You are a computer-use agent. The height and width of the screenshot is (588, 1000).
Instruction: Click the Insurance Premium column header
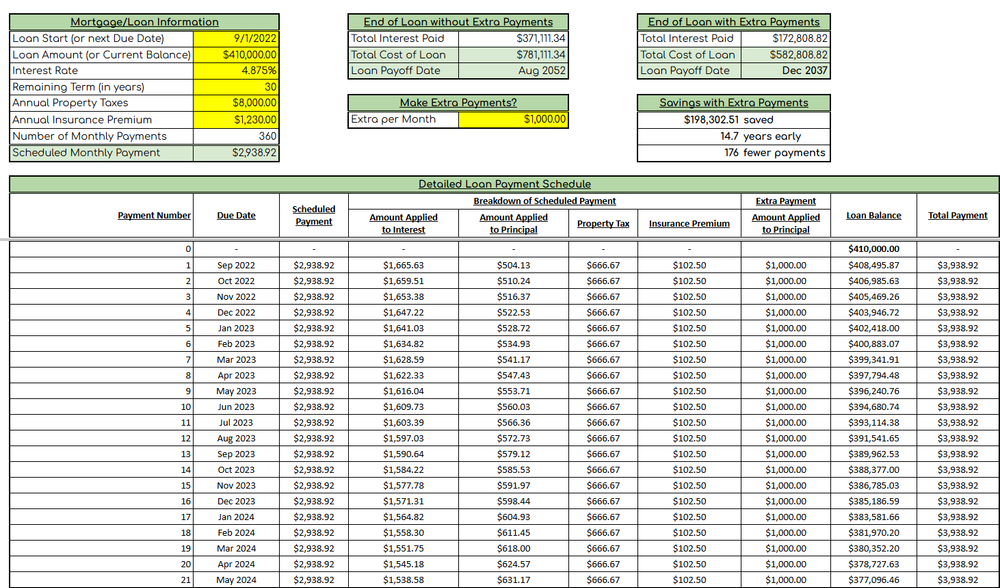pos(689,224)
